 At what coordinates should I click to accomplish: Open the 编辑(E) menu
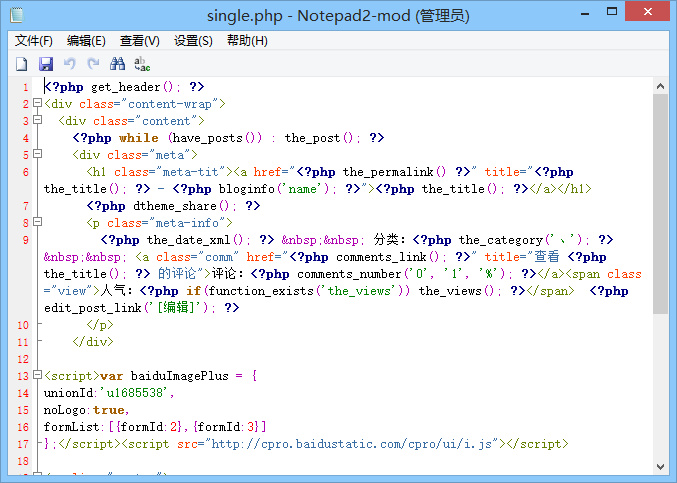tap(86, 41)
